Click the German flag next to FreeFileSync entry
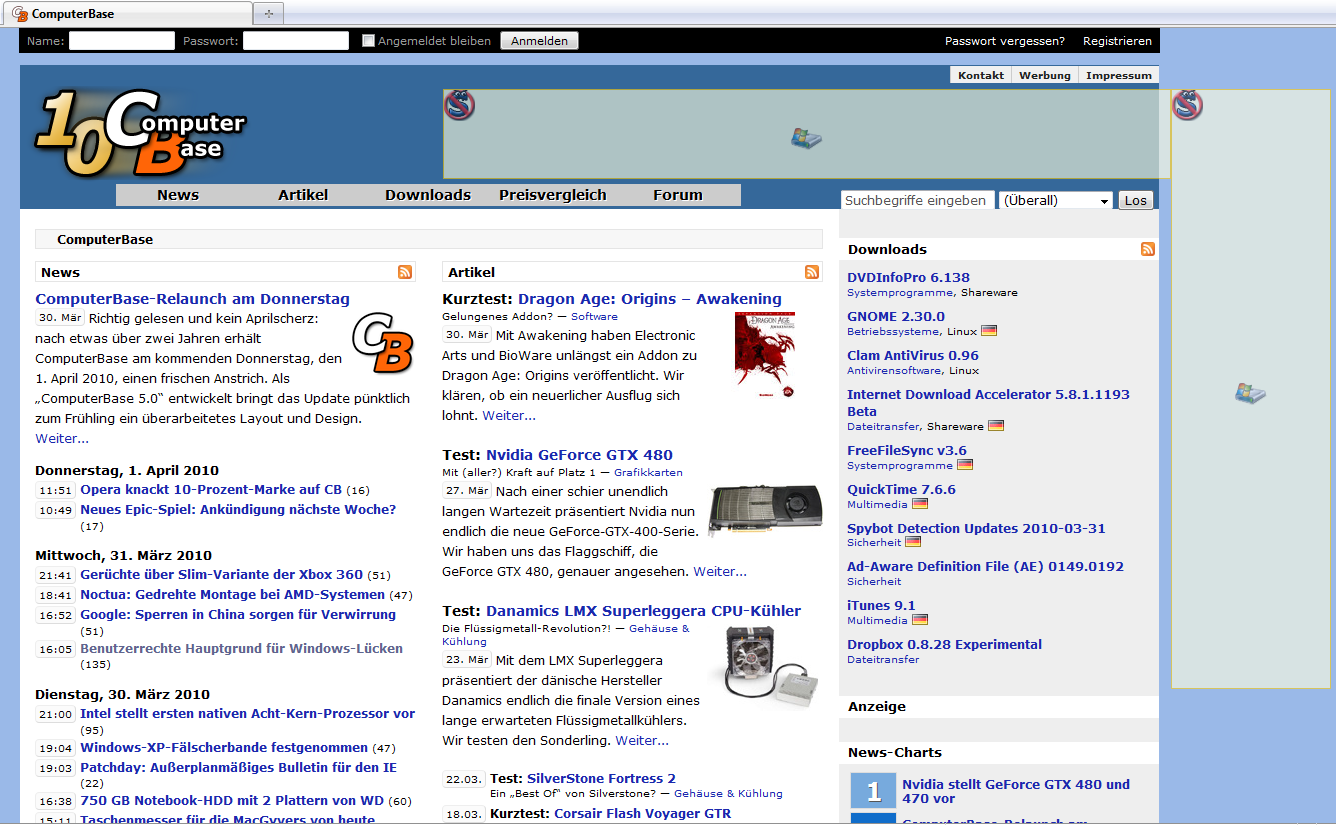The image size is (1336, 825). (965, 465)
